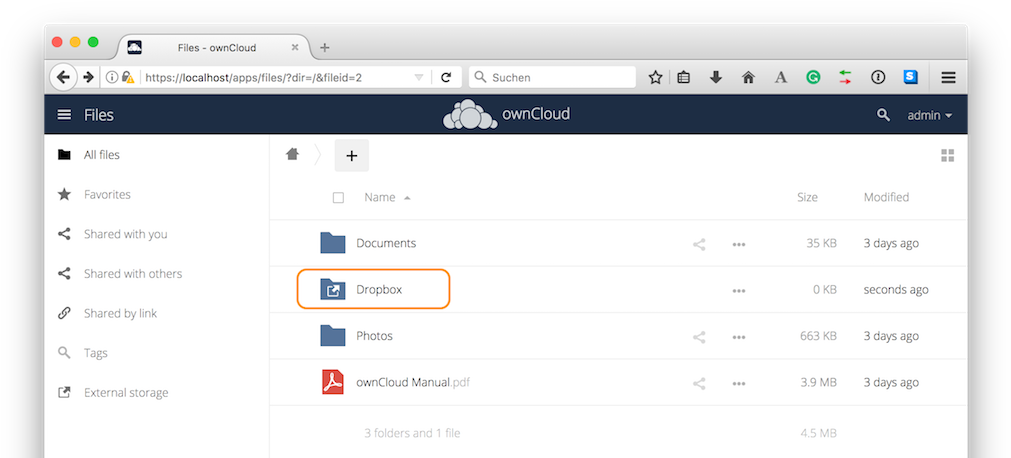
Task: Sort by Modified column header
Action: pos(887,197)
